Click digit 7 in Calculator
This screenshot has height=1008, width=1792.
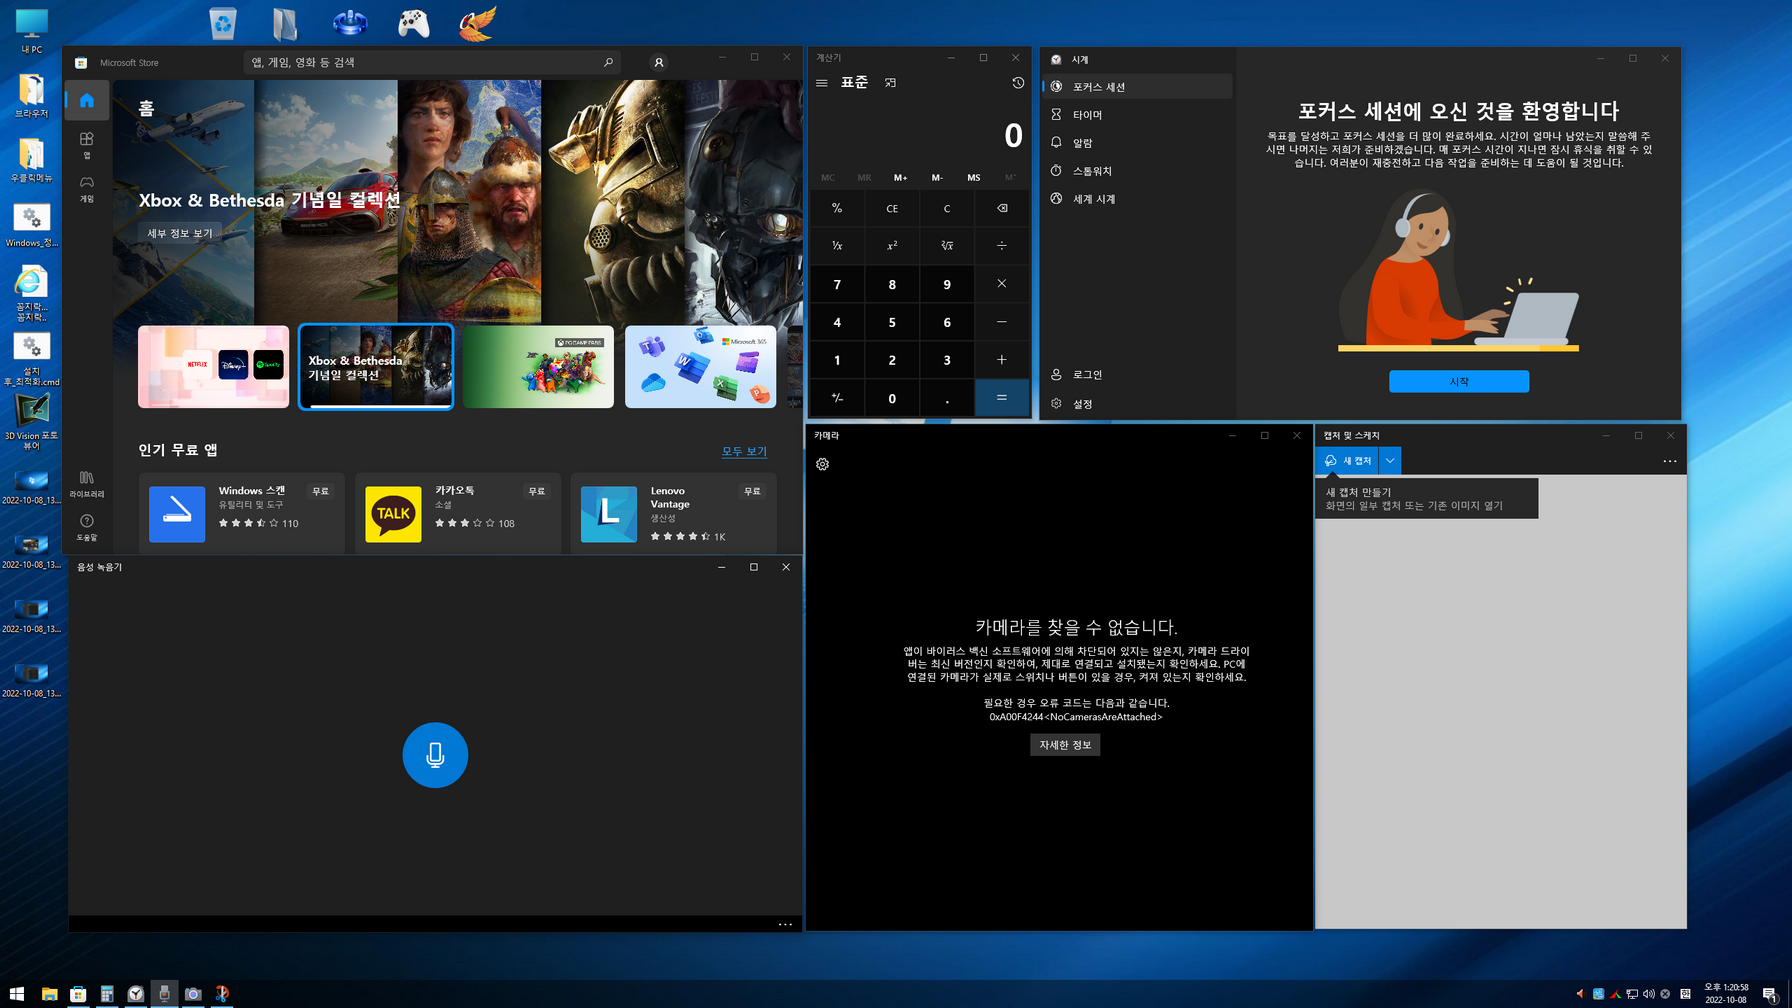coord(837,284)
